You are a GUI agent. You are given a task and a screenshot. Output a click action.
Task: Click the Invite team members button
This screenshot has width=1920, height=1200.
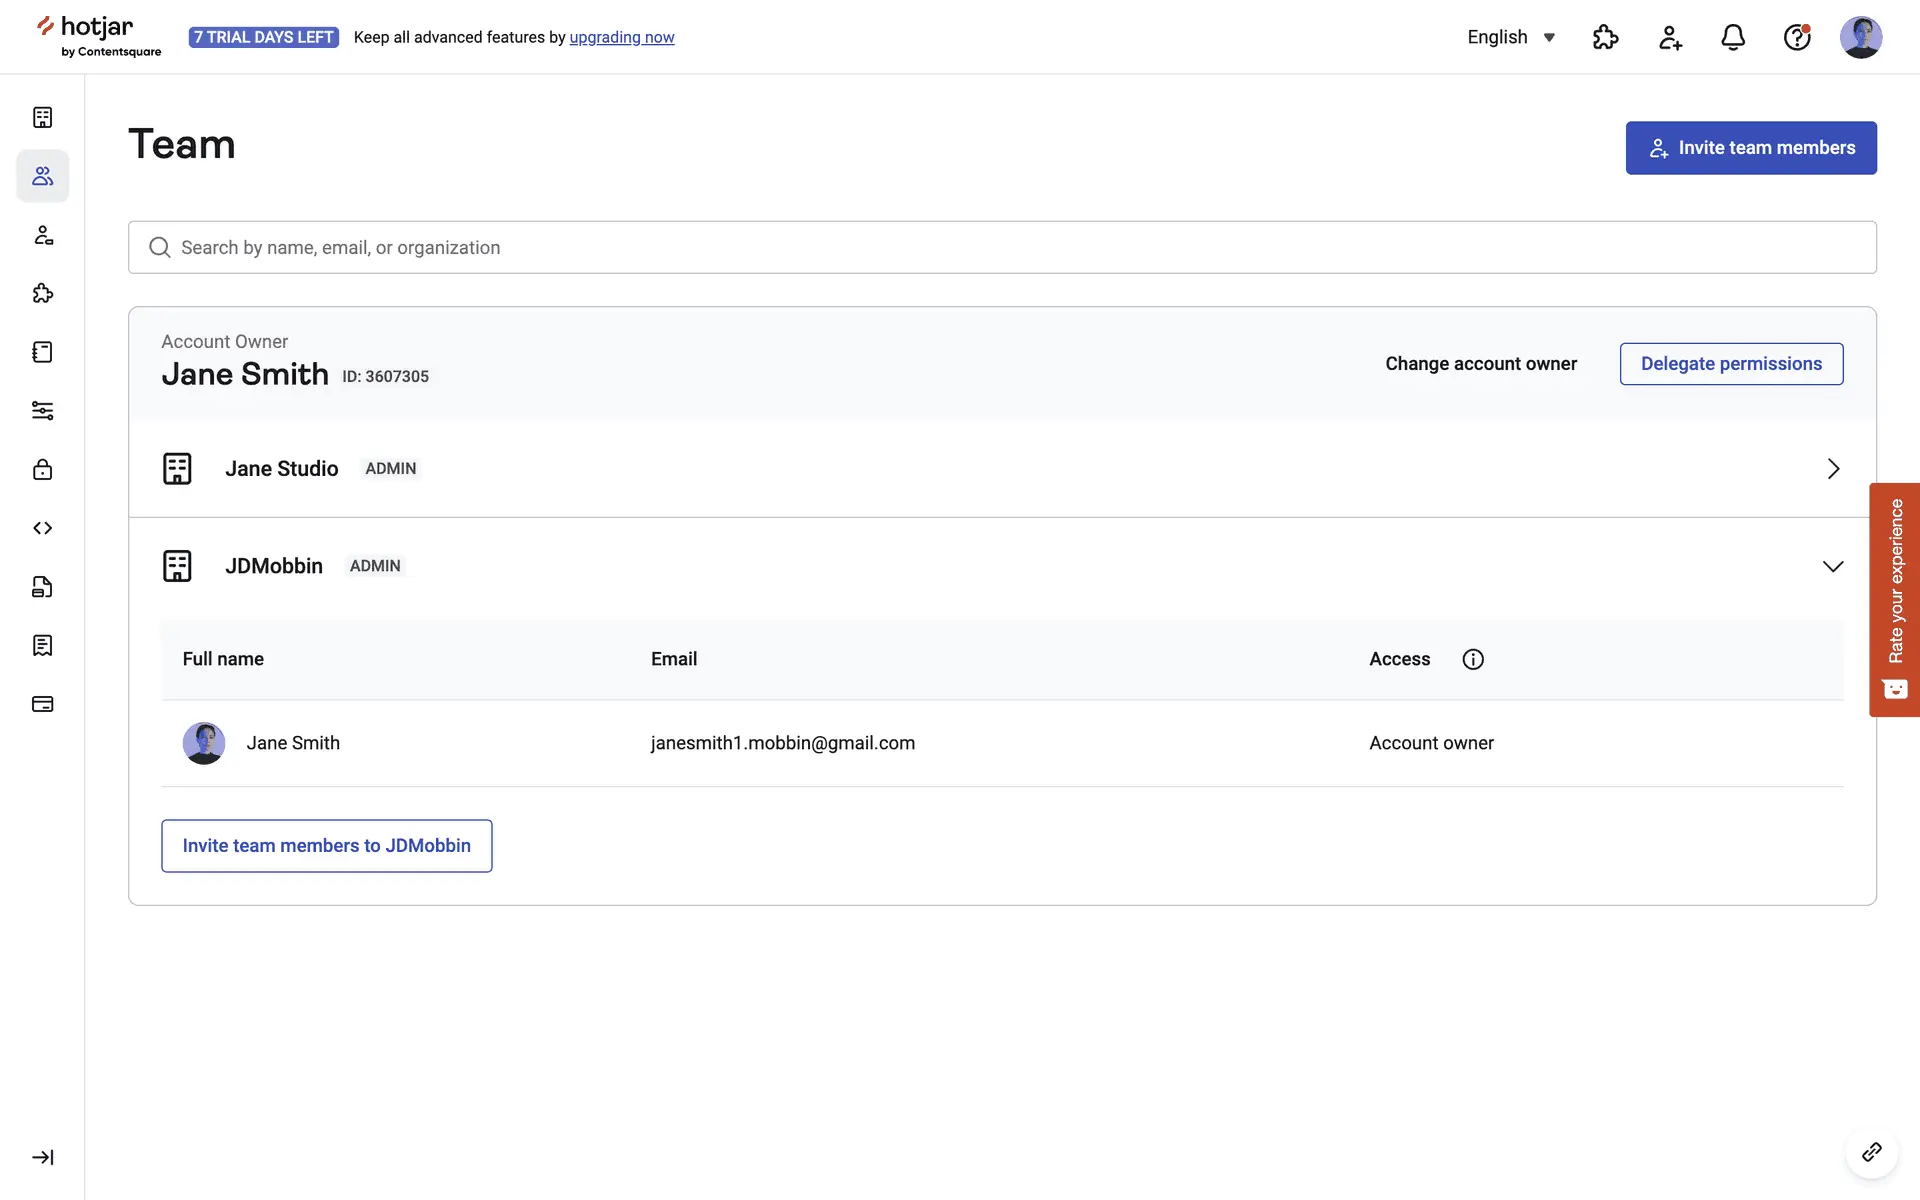(x=1750, y=148)
